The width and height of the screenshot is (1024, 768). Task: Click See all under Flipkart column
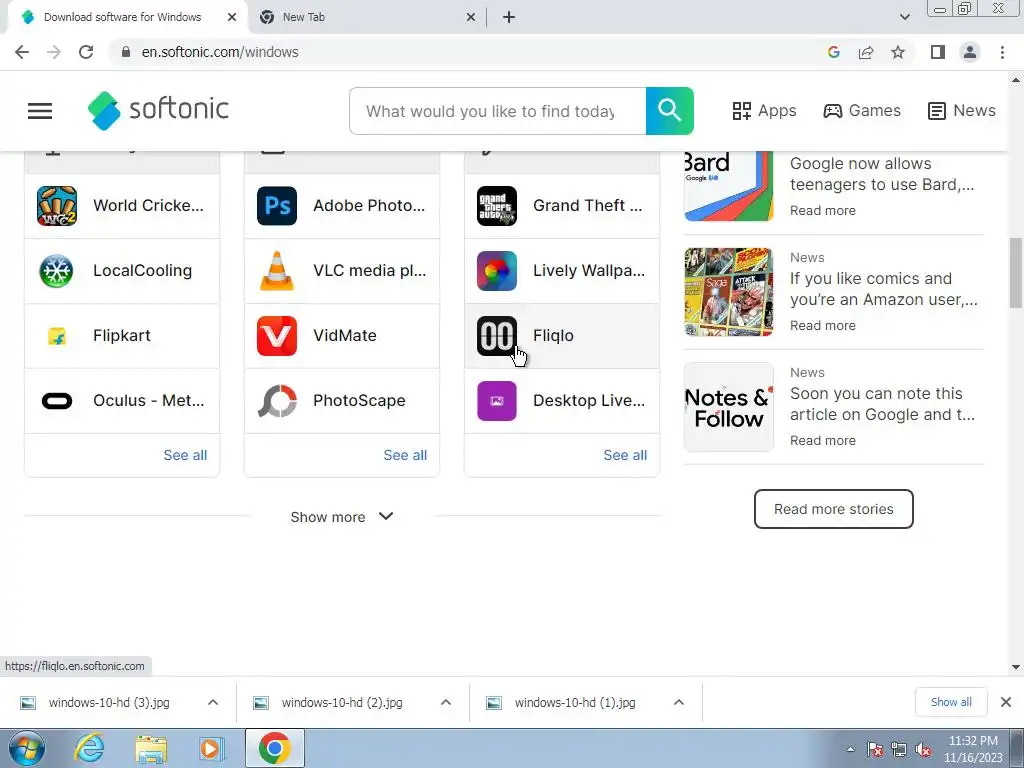tap(185, 455)
